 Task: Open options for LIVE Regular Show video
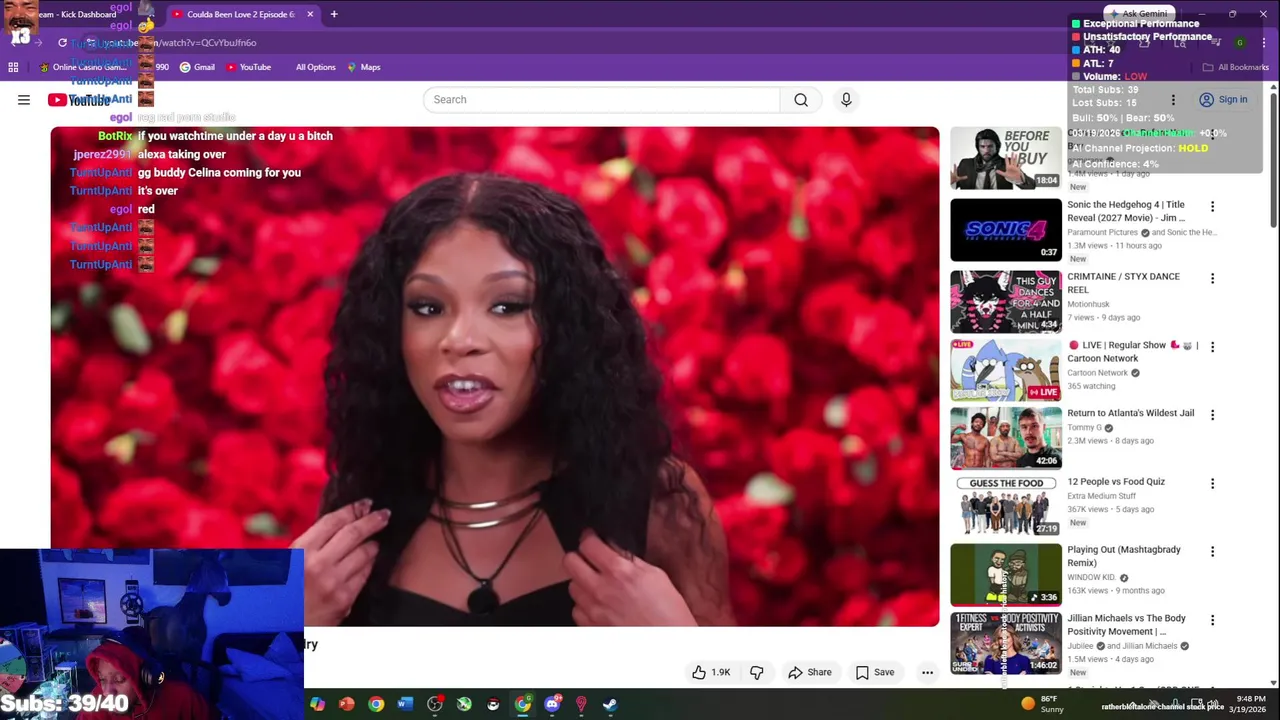pyautogui.click(x=1212, y=347)
